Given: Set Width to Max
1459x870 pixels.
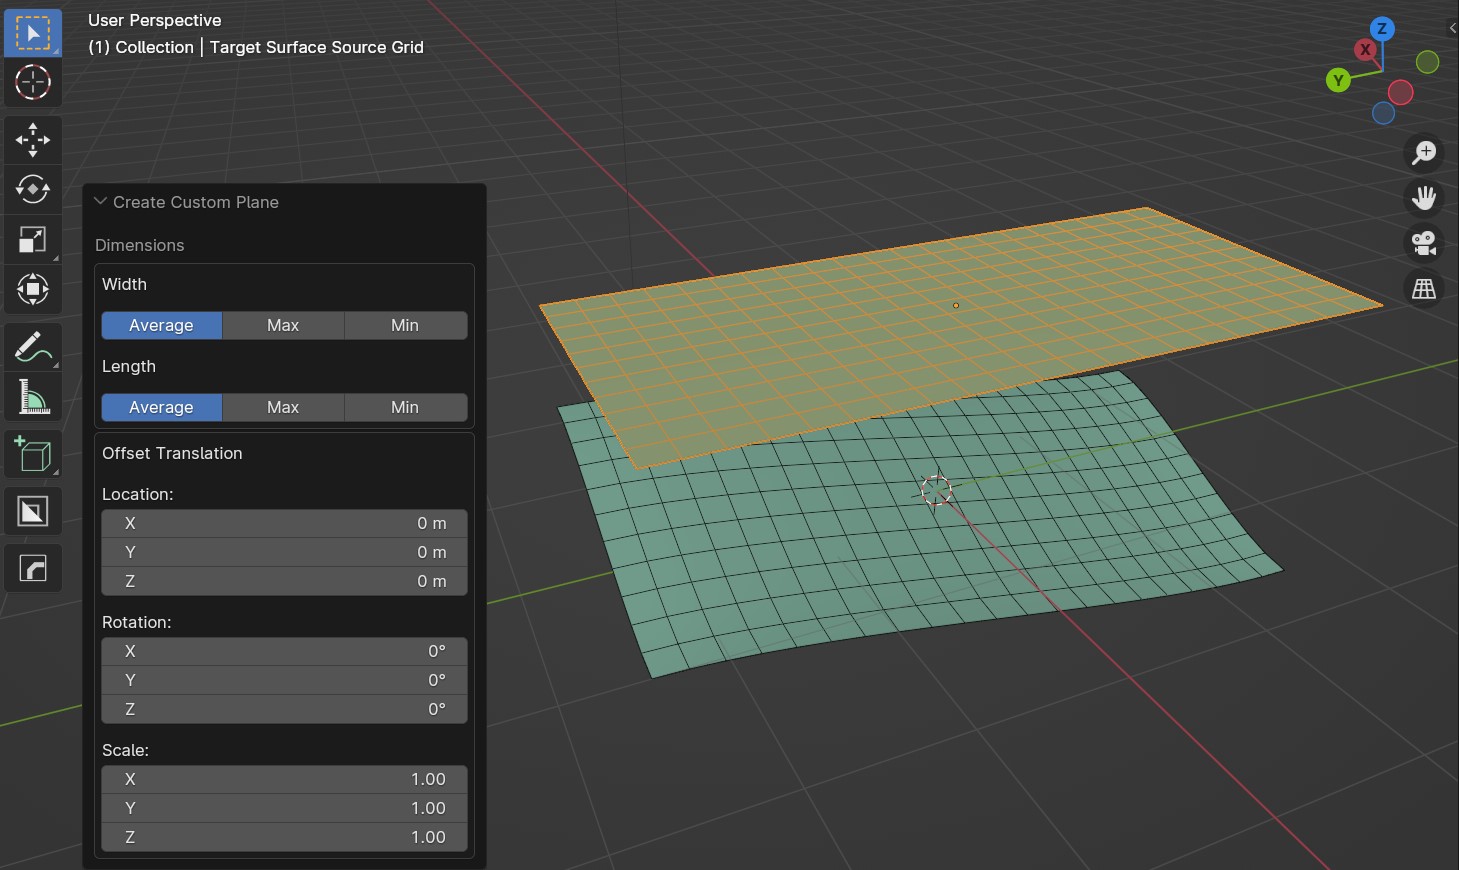Looking at the screenshot, I should click(283, 325).
